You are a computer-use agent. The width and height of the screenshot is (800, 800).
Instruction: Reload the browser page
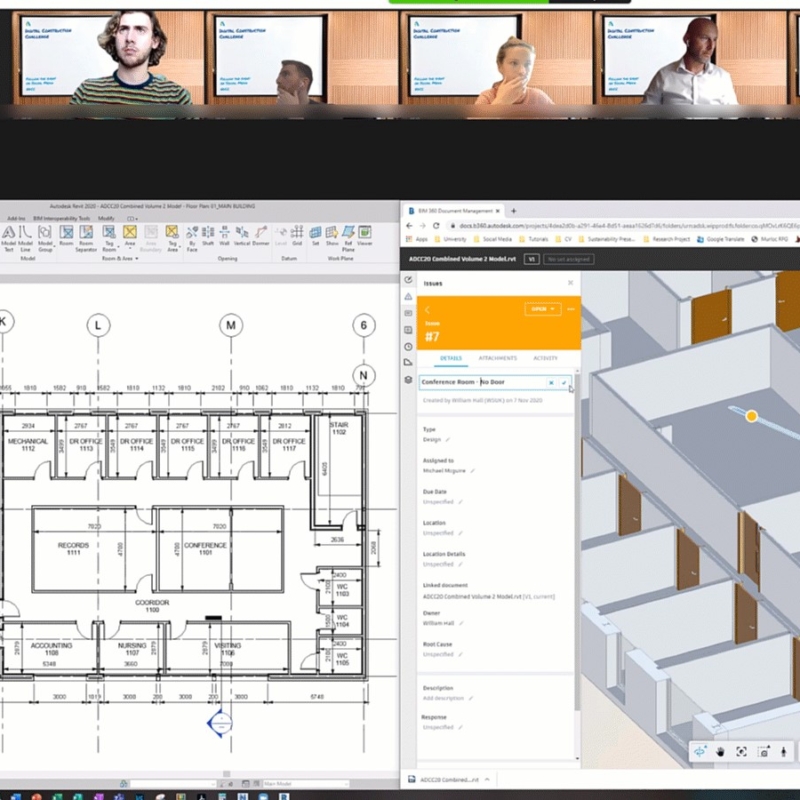coord(436,226)
